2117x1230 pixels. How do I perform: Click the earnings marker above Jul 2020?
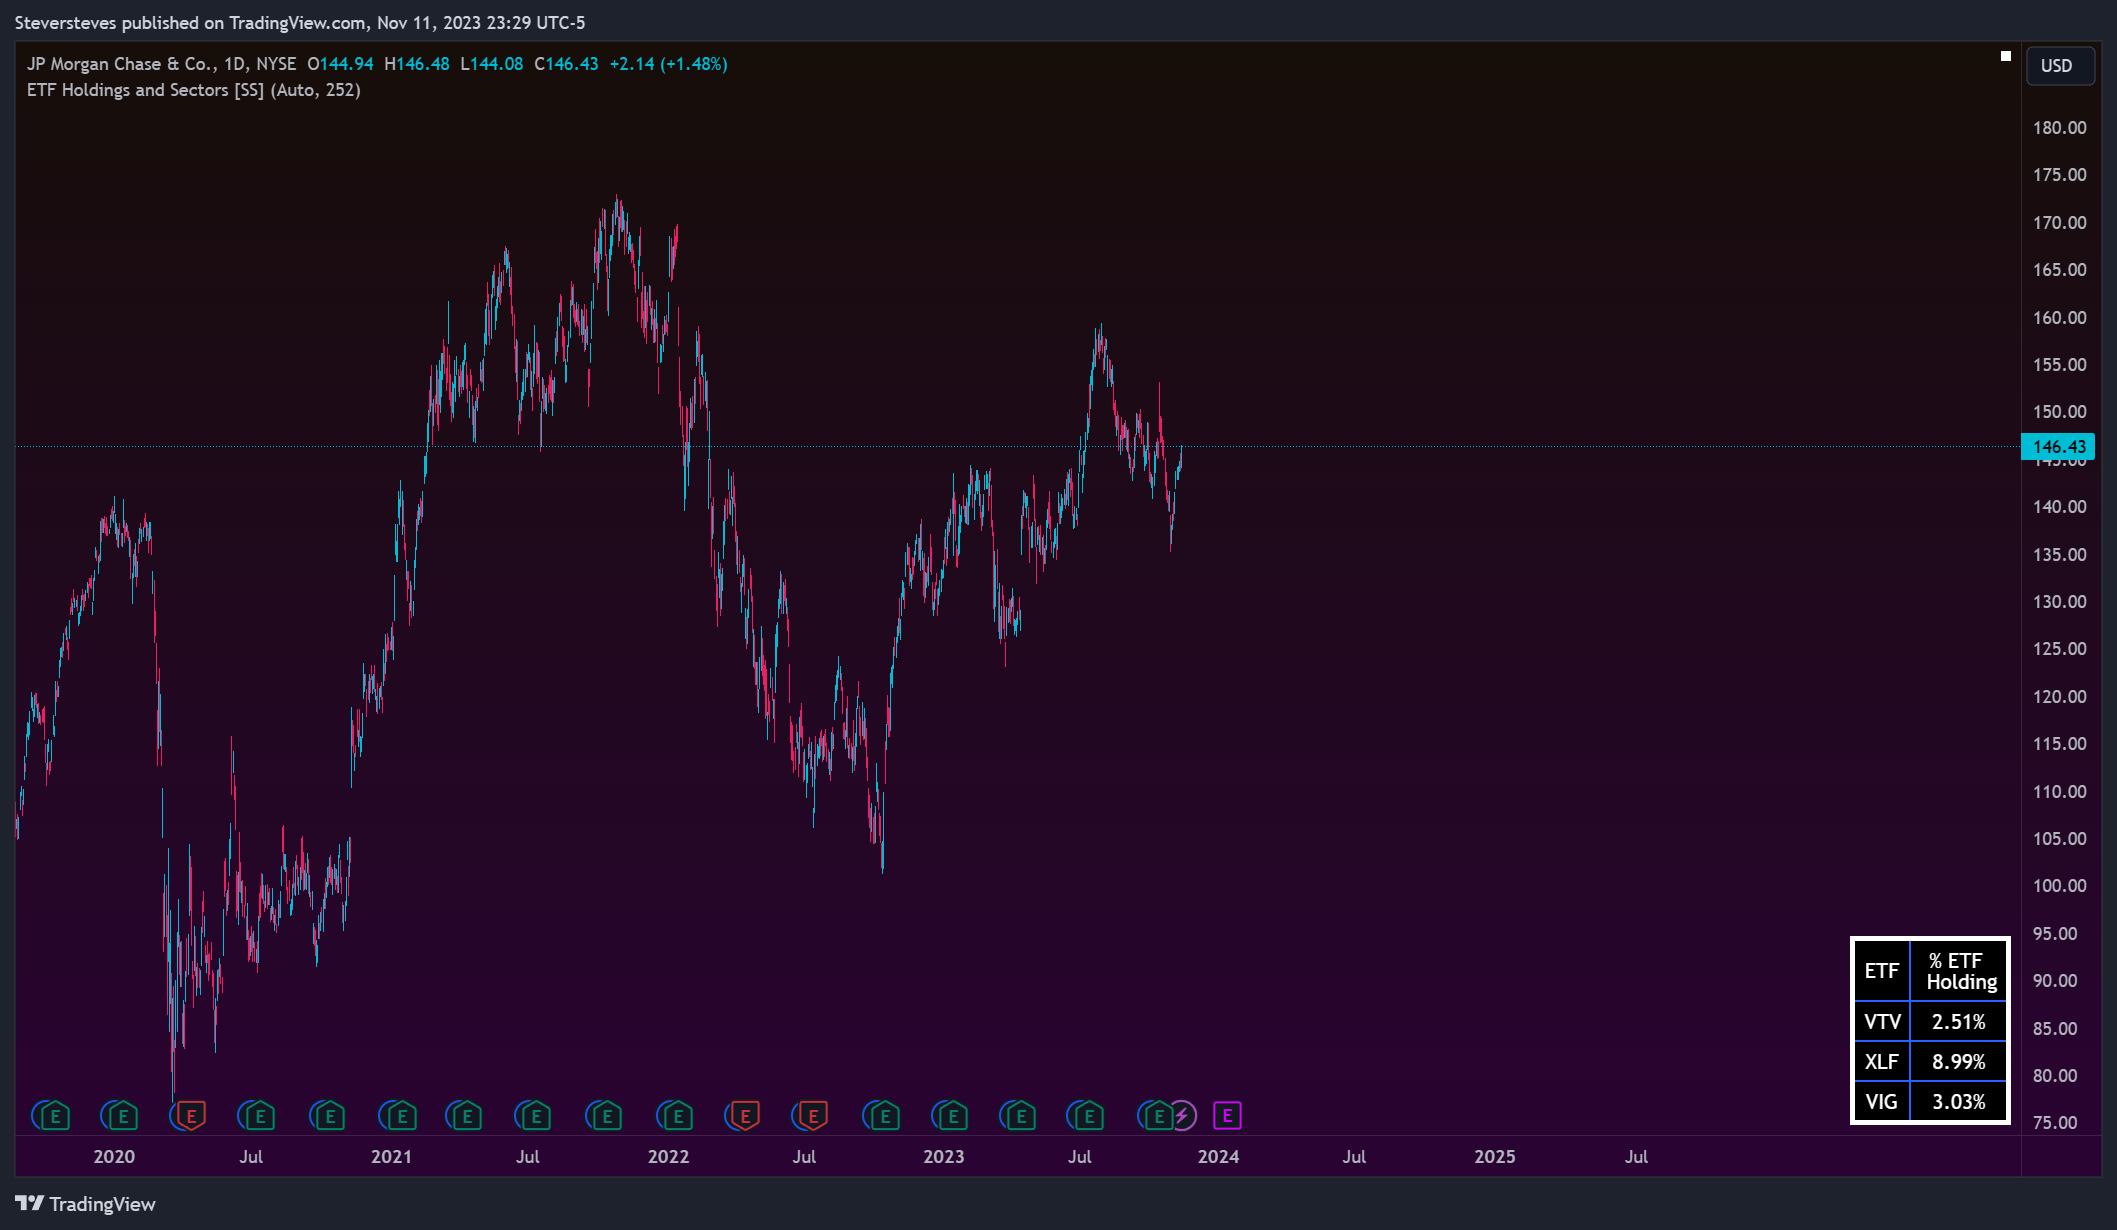click(x=260, y=1115)
